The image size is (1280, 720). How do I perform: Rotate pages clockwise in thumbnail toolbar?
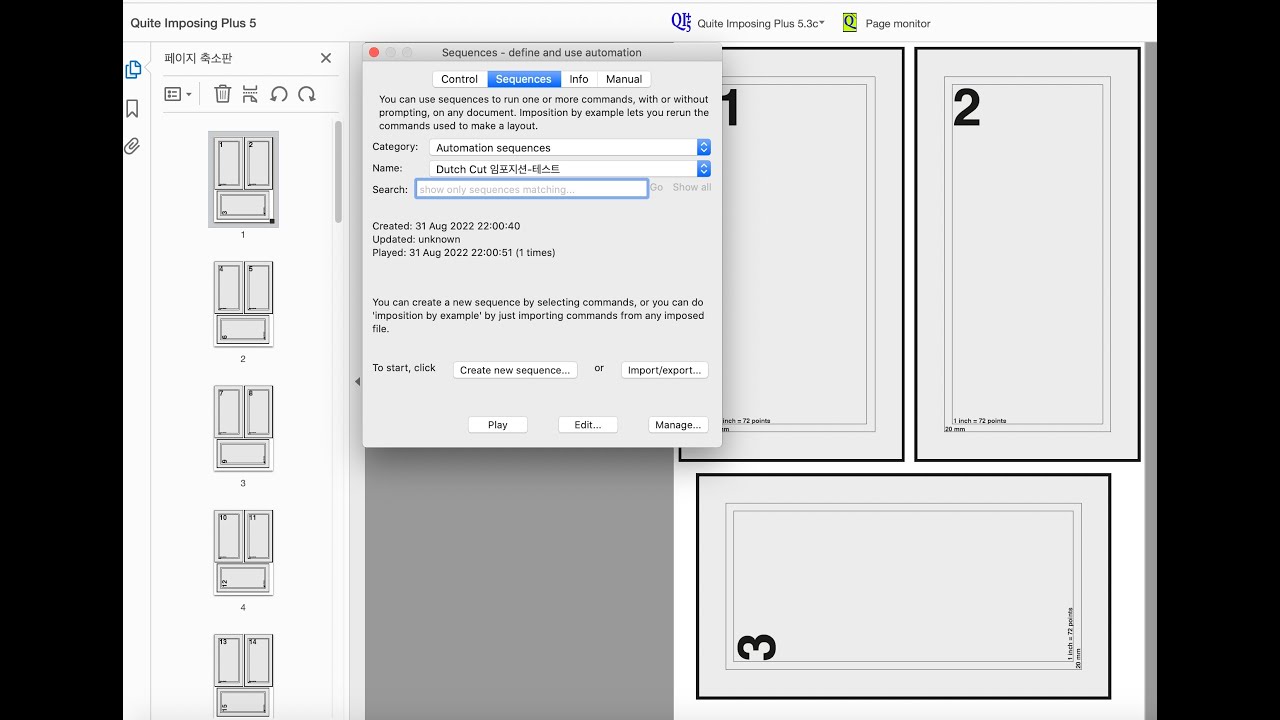click(307, 94)
